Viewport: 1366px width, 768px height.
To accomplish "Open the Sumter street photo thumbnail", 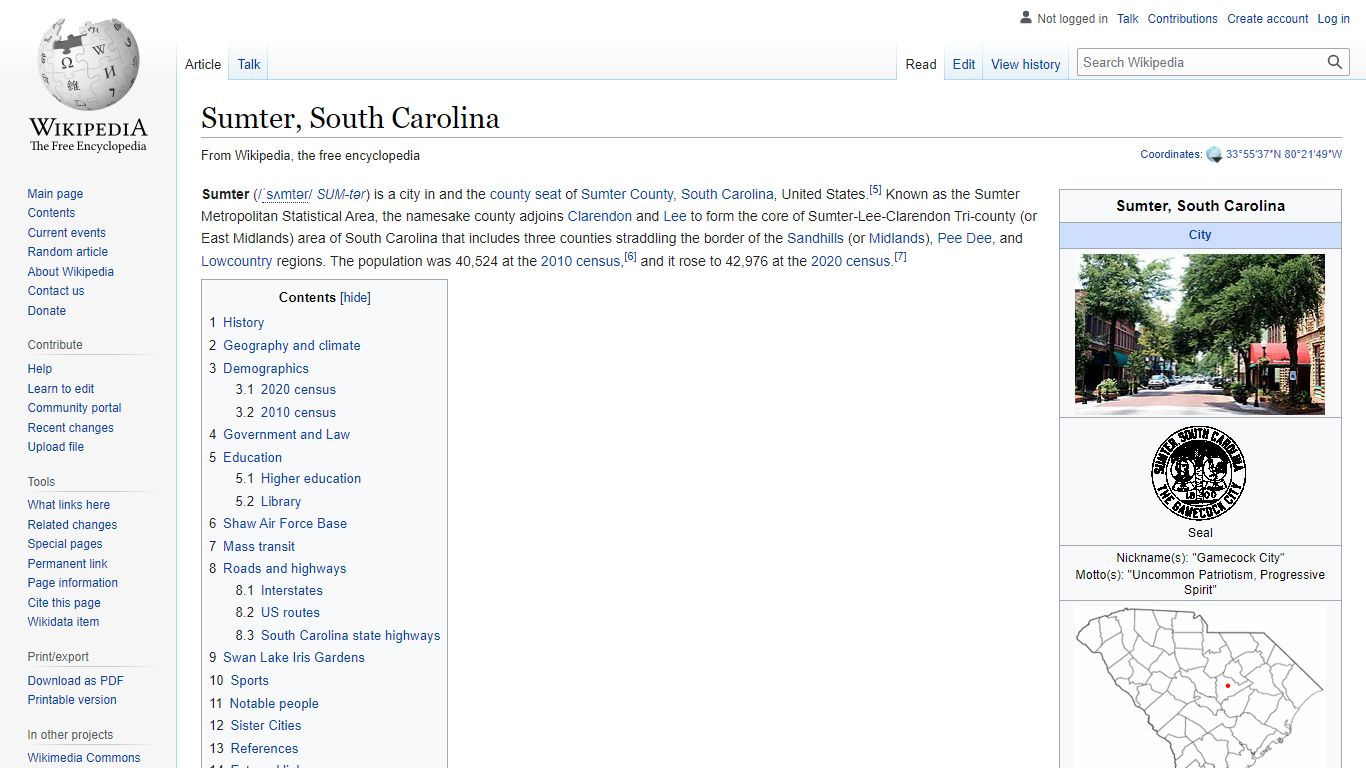I will coord(1200,334).
